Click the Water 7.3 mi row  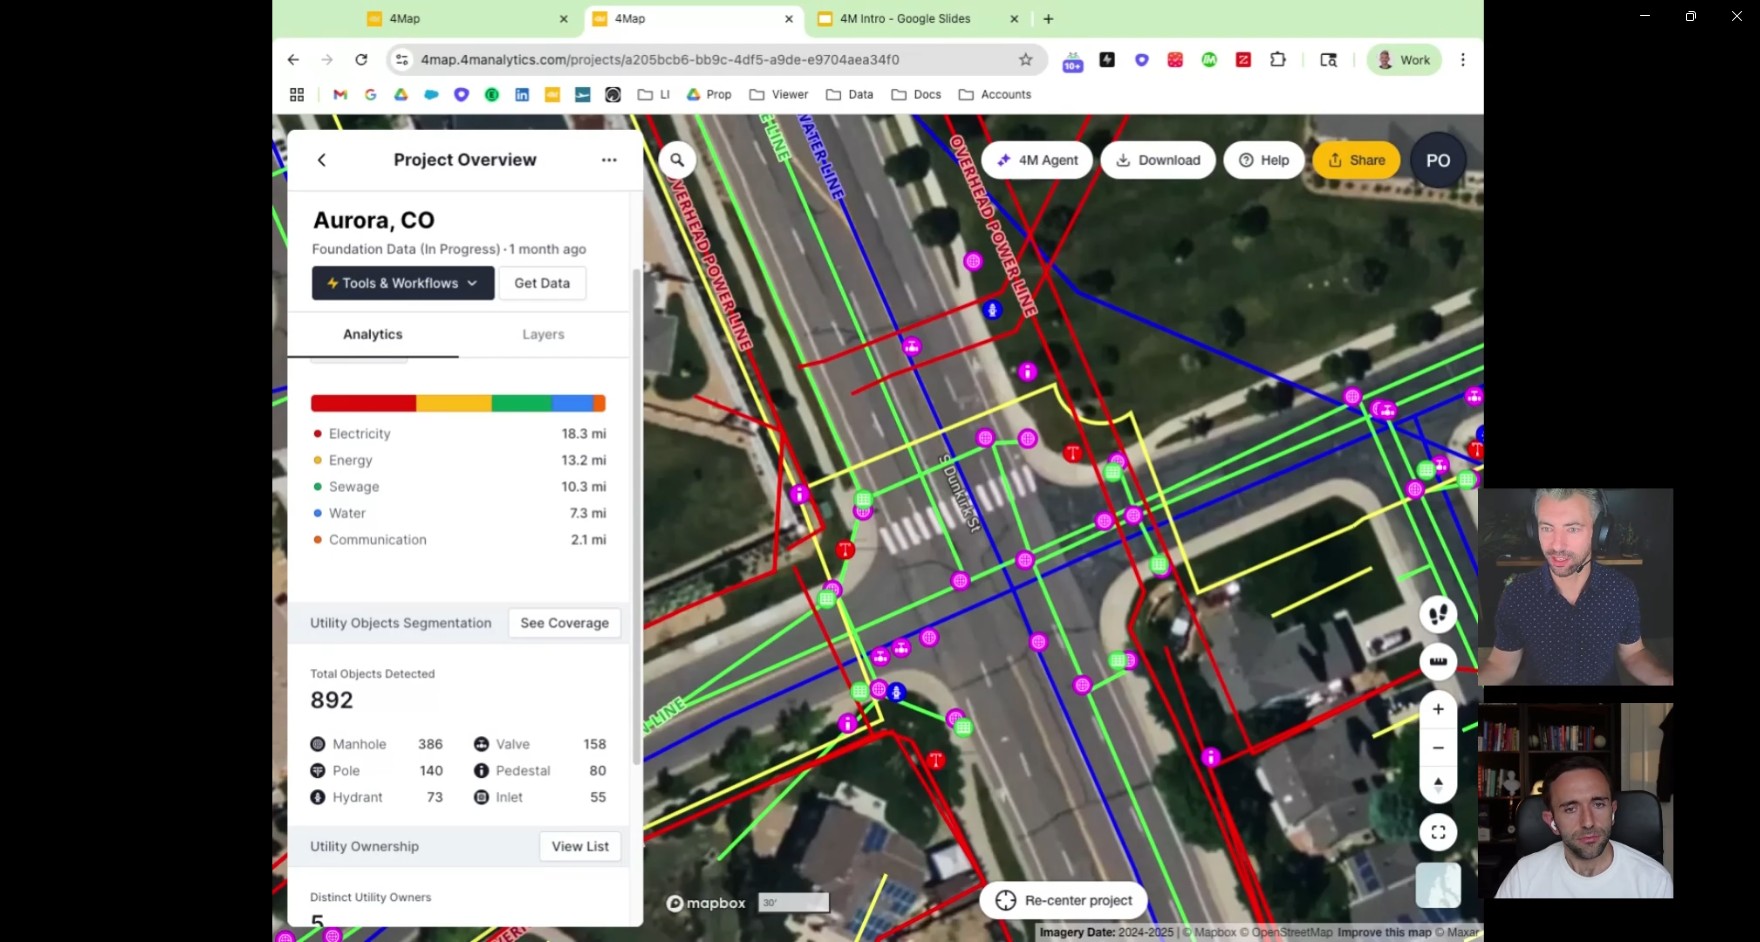(459, 513)
